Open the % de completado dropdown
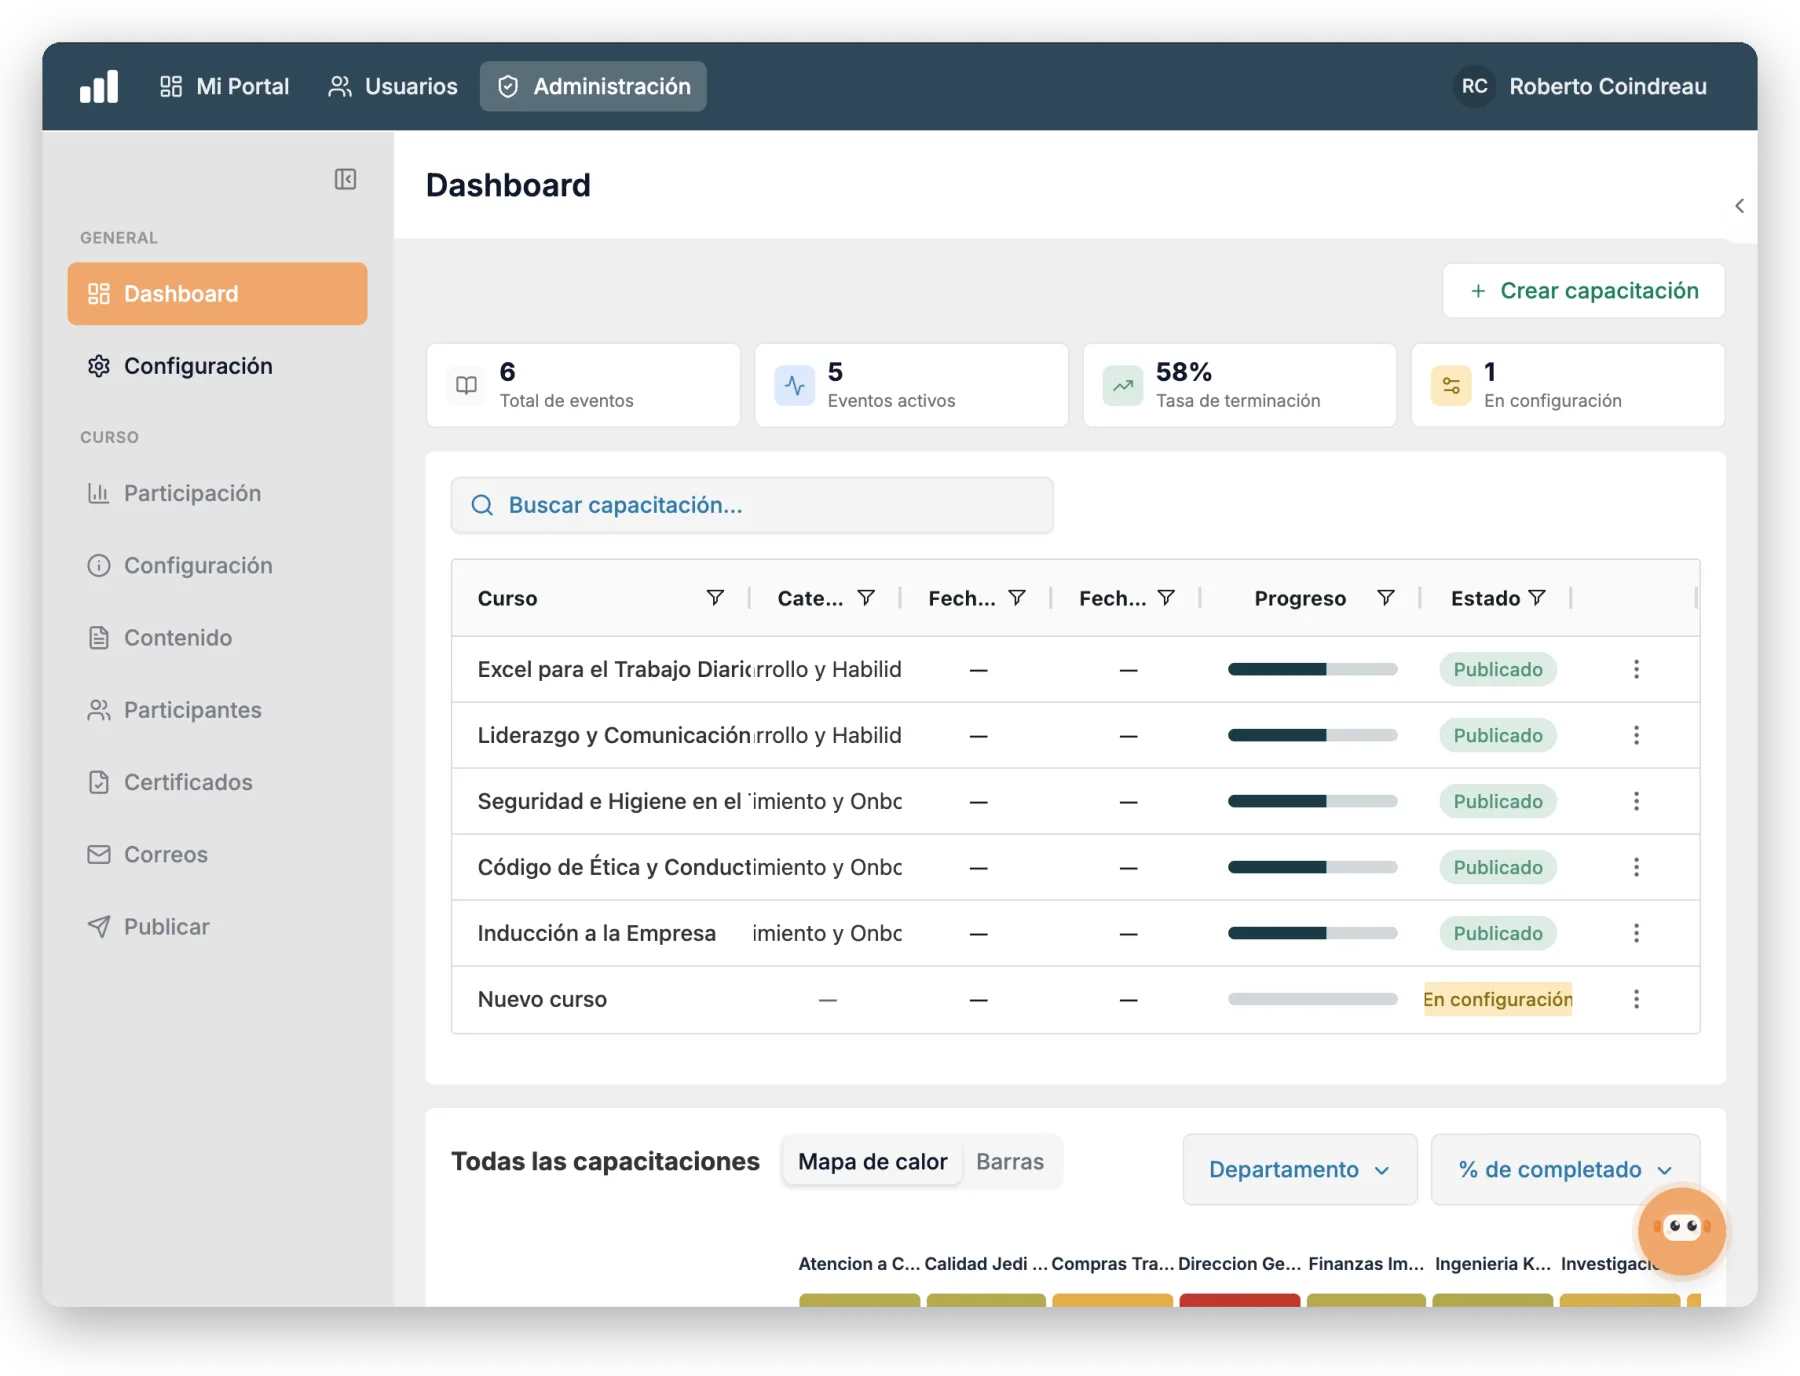 (1565, 1169)
